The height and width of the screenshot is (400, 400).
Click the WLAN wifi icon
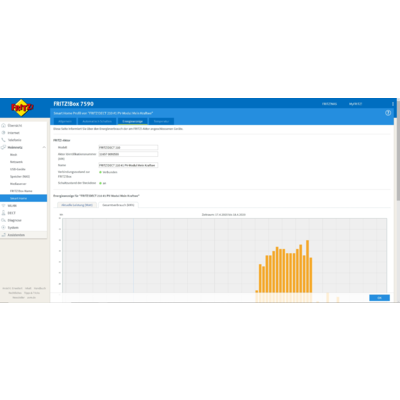pos(4,206)
